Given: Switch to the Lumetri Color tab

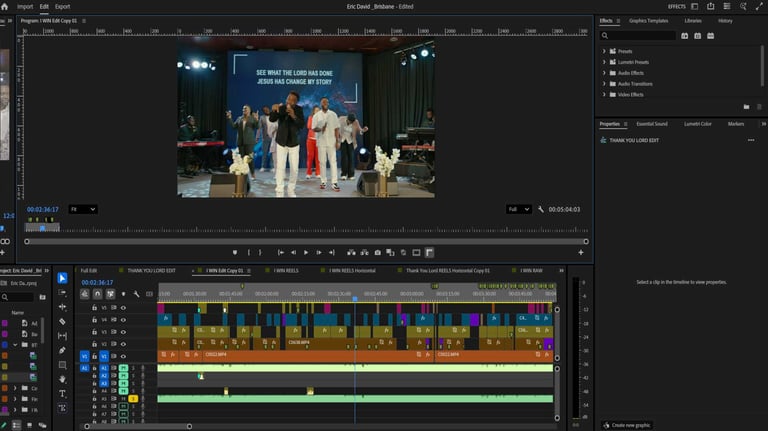Looking at the screenshot, I should pos(697,124).
